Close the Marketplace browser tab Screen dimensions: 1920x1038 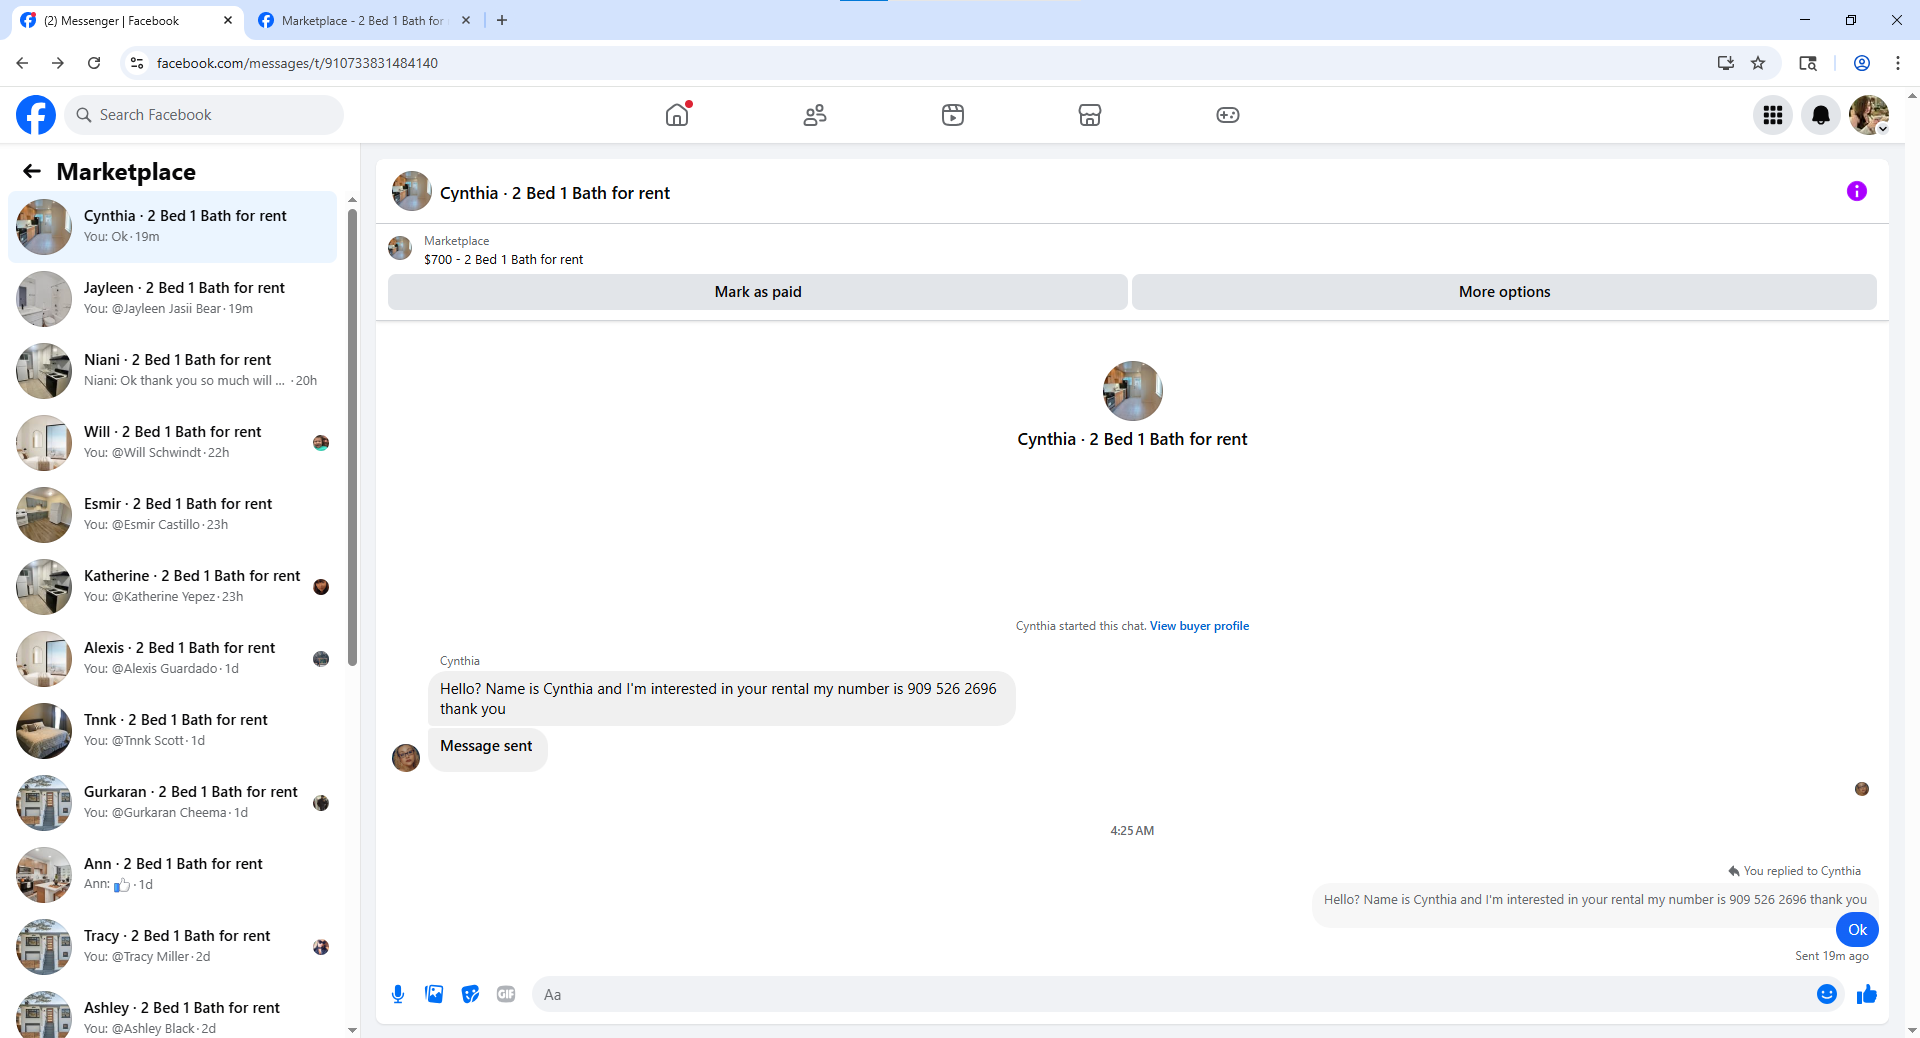pyautogui.click(x=466, y=20)
